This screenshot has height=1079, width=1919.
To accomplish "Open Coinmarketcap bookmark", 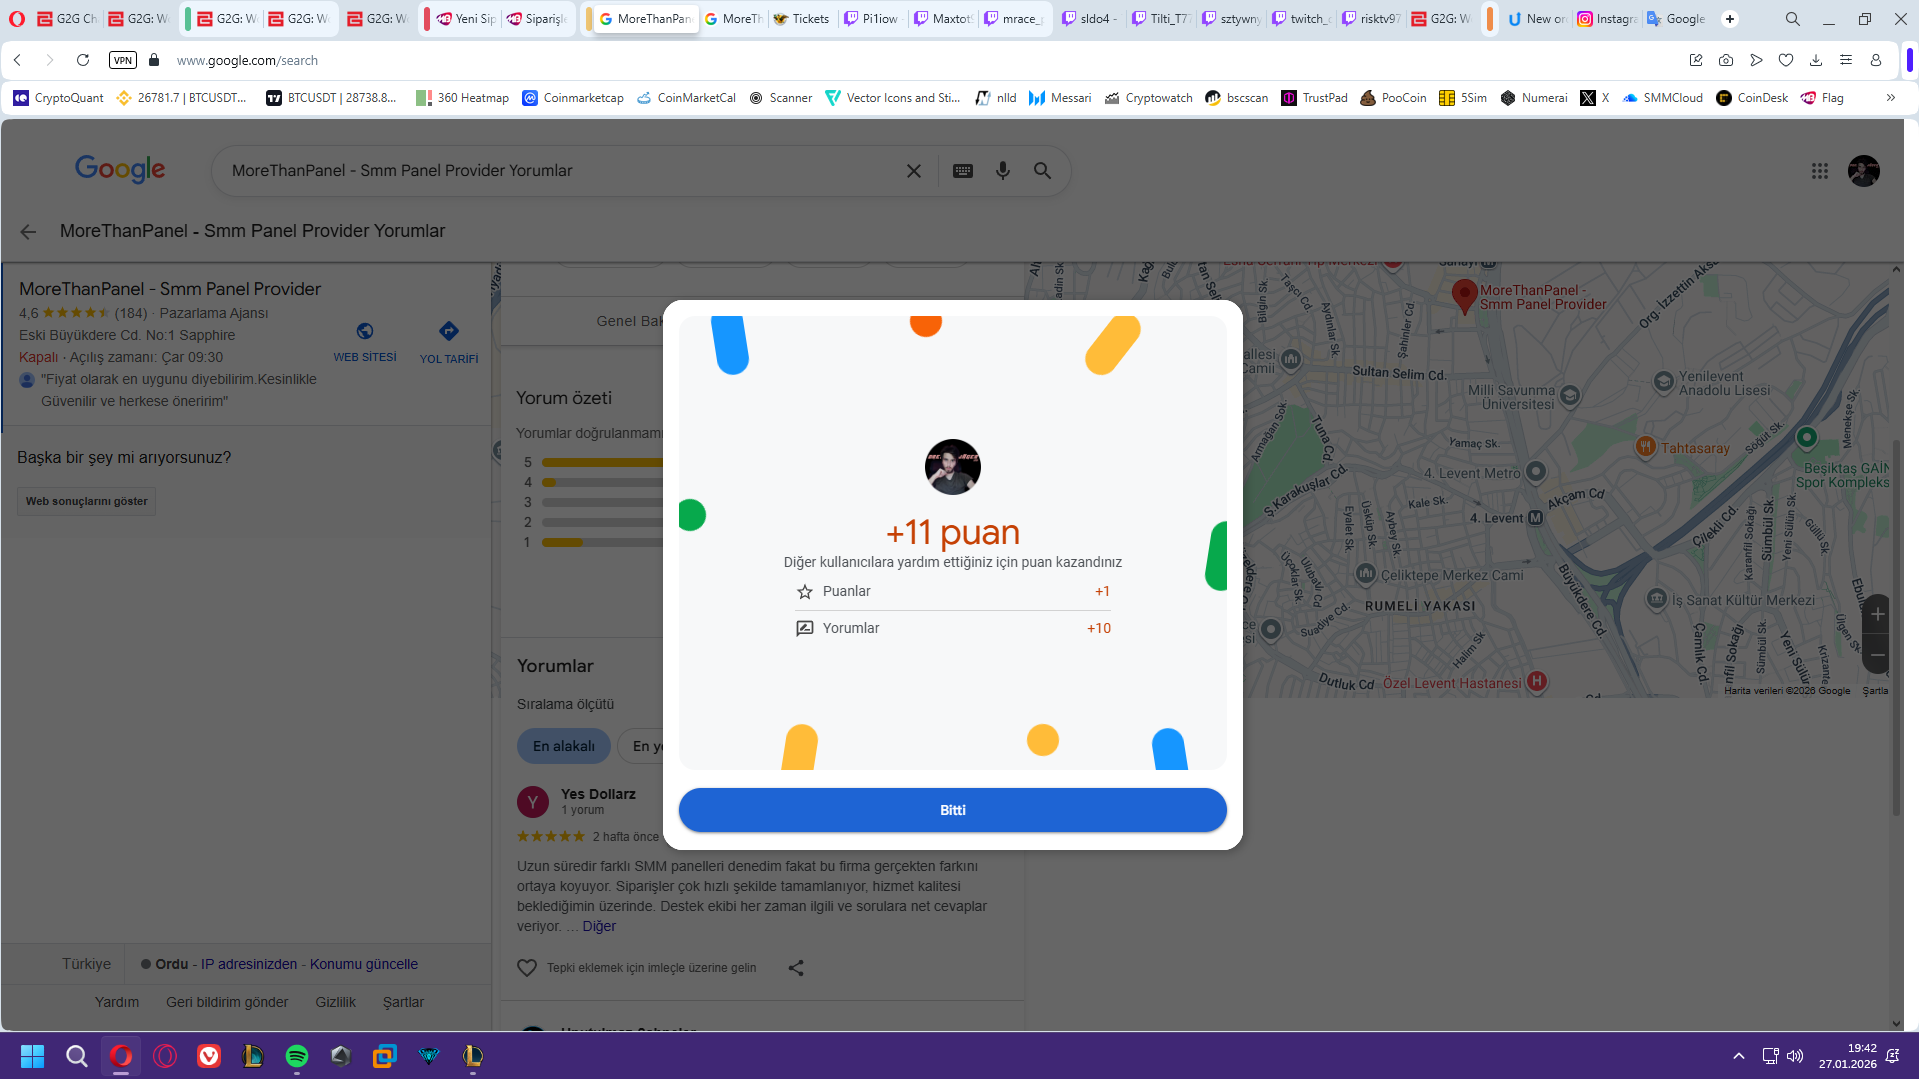I will 573,98.
